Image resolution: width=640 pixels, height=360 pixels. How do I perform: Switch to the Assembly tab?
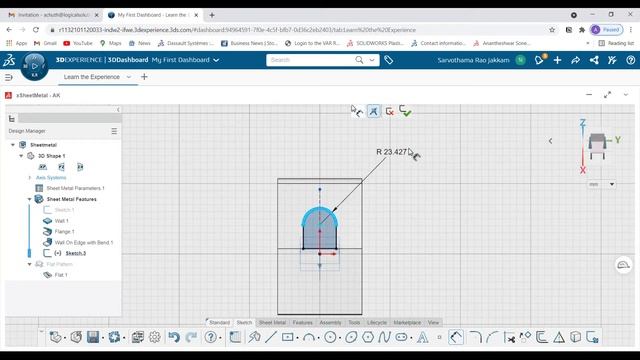pyautogui.click(x=330, y=322)
